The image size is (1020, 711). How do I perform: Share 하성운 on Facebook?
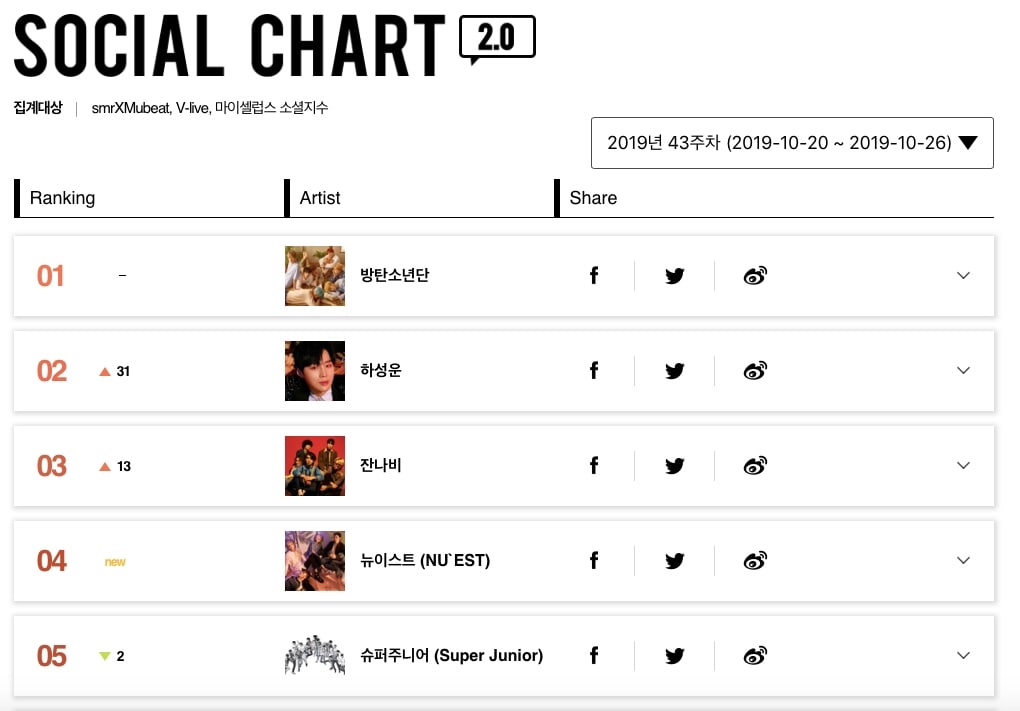pos(594,371)
